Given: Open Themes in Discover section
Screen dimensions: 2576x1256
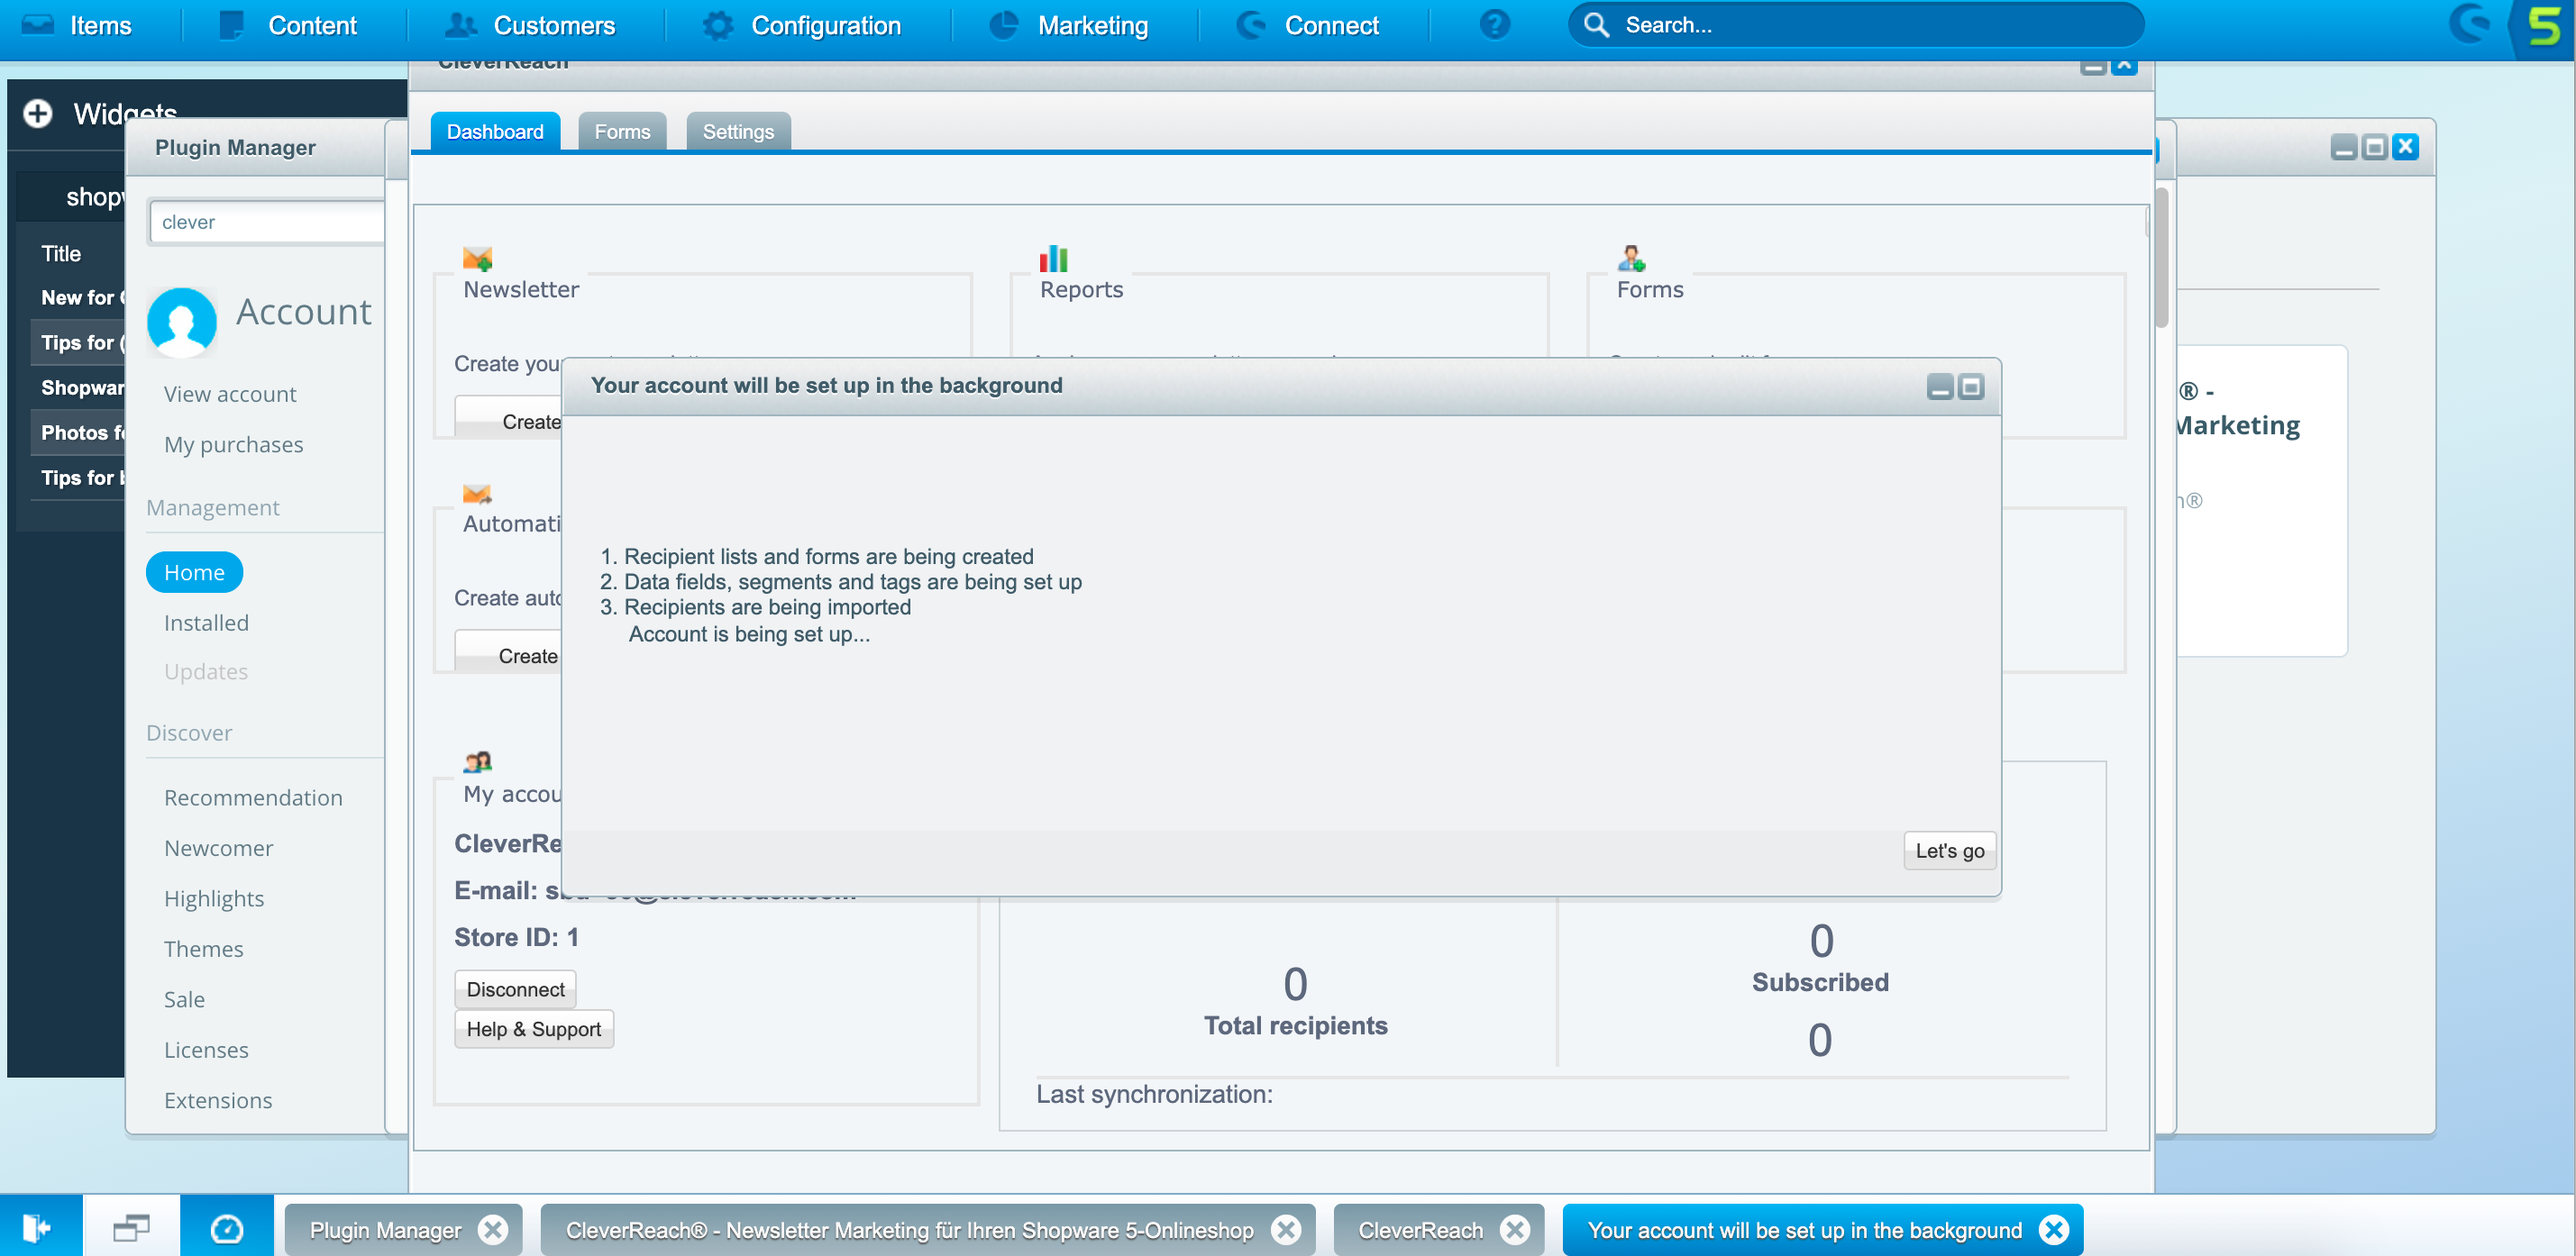Looking at the screenshot, I should [x=203, y=948].
